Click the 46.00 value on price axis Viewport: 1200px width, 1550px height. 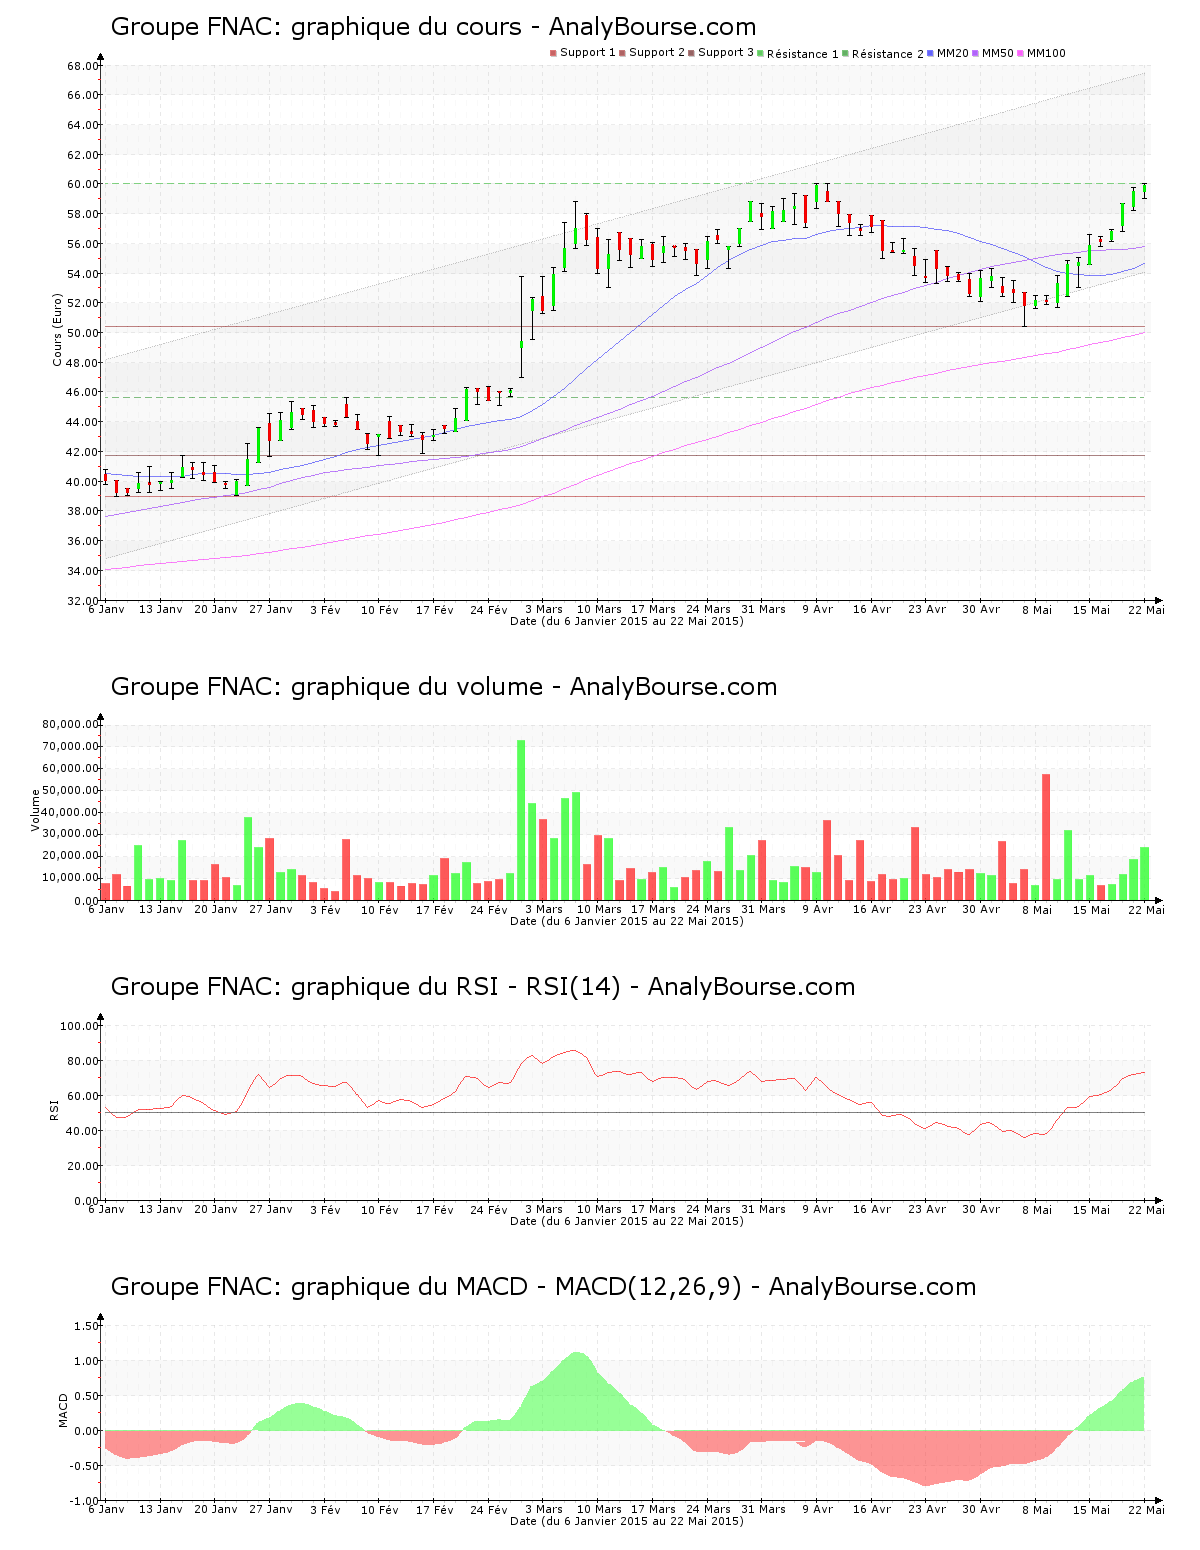(83, 392)
